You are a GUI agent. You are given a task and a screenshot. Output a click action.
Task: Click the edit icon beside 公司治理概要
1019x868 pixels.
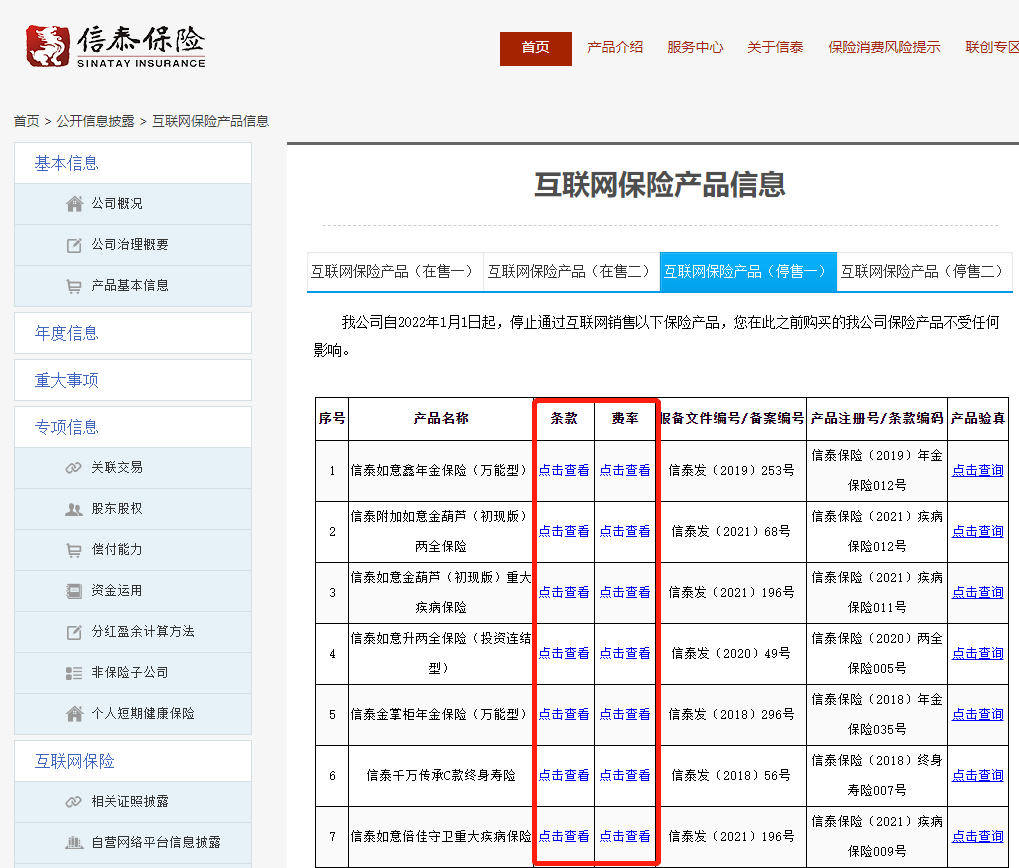[x=74, y=245]
